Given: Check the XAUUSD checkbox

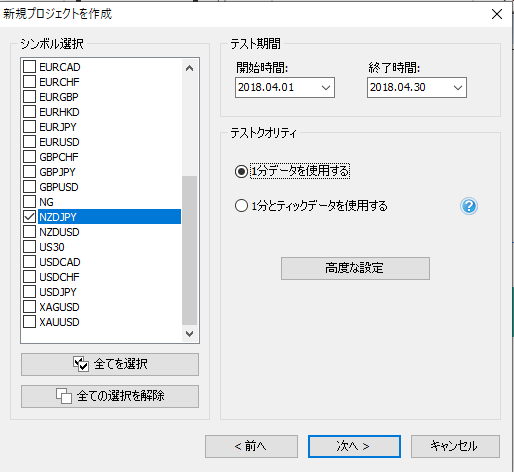Looking at the screenshot, I should point(29,321).
